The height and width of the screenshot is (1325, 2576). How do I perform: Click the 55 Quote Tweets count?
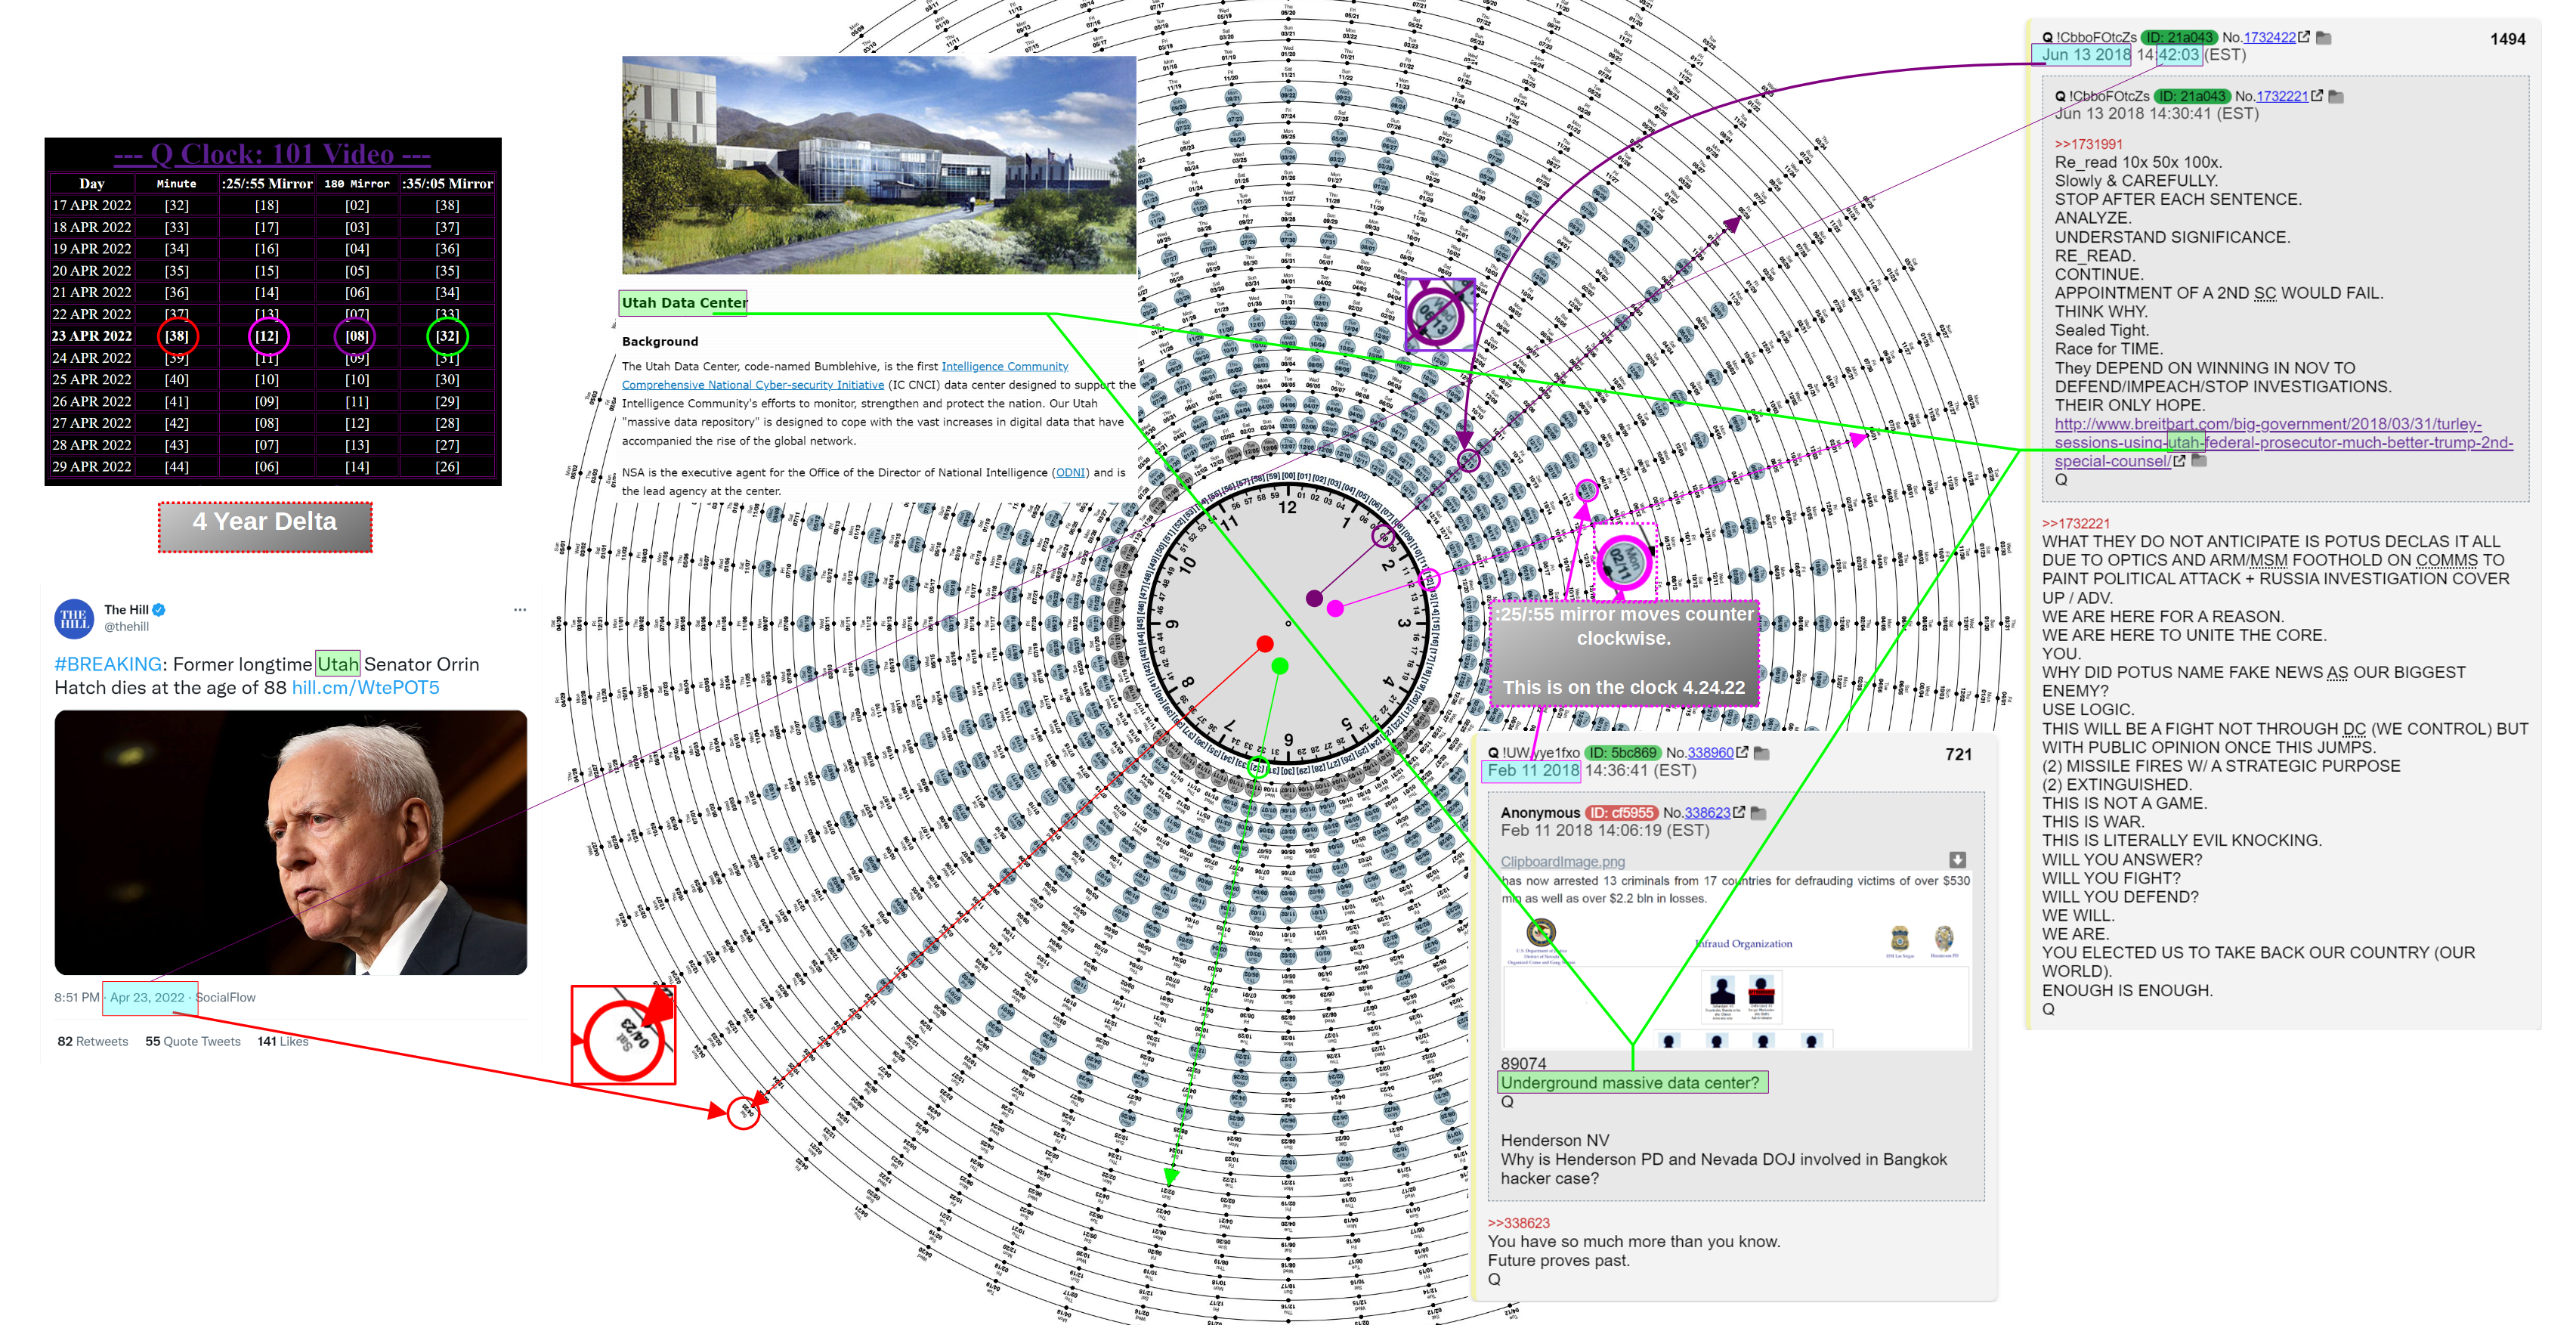point(193,1041)
